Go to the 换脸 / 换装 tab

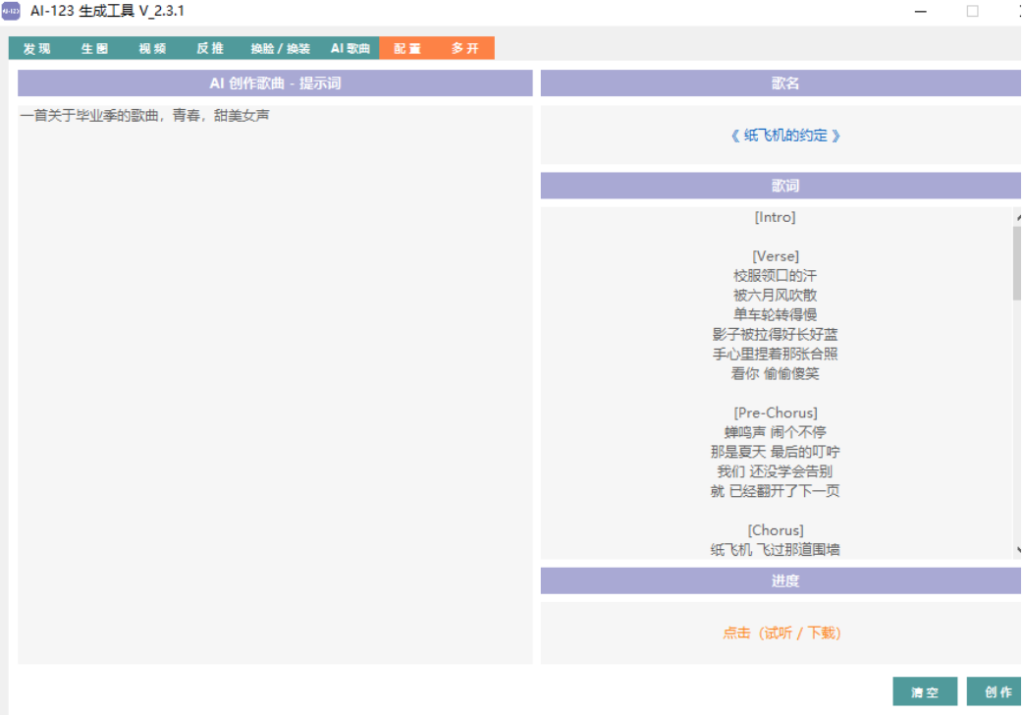pos(280,48)
